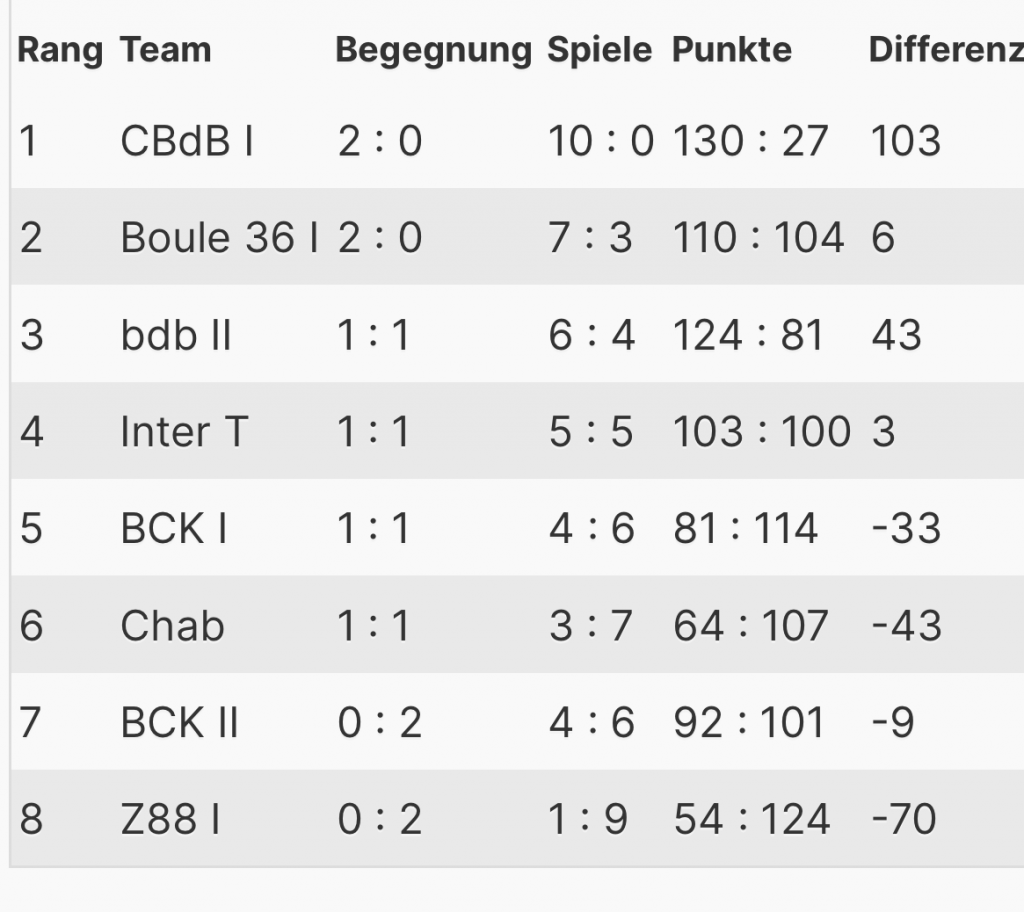Select team Boule 36 I
Screen dimensions: 1024x912
coord(220,238)
